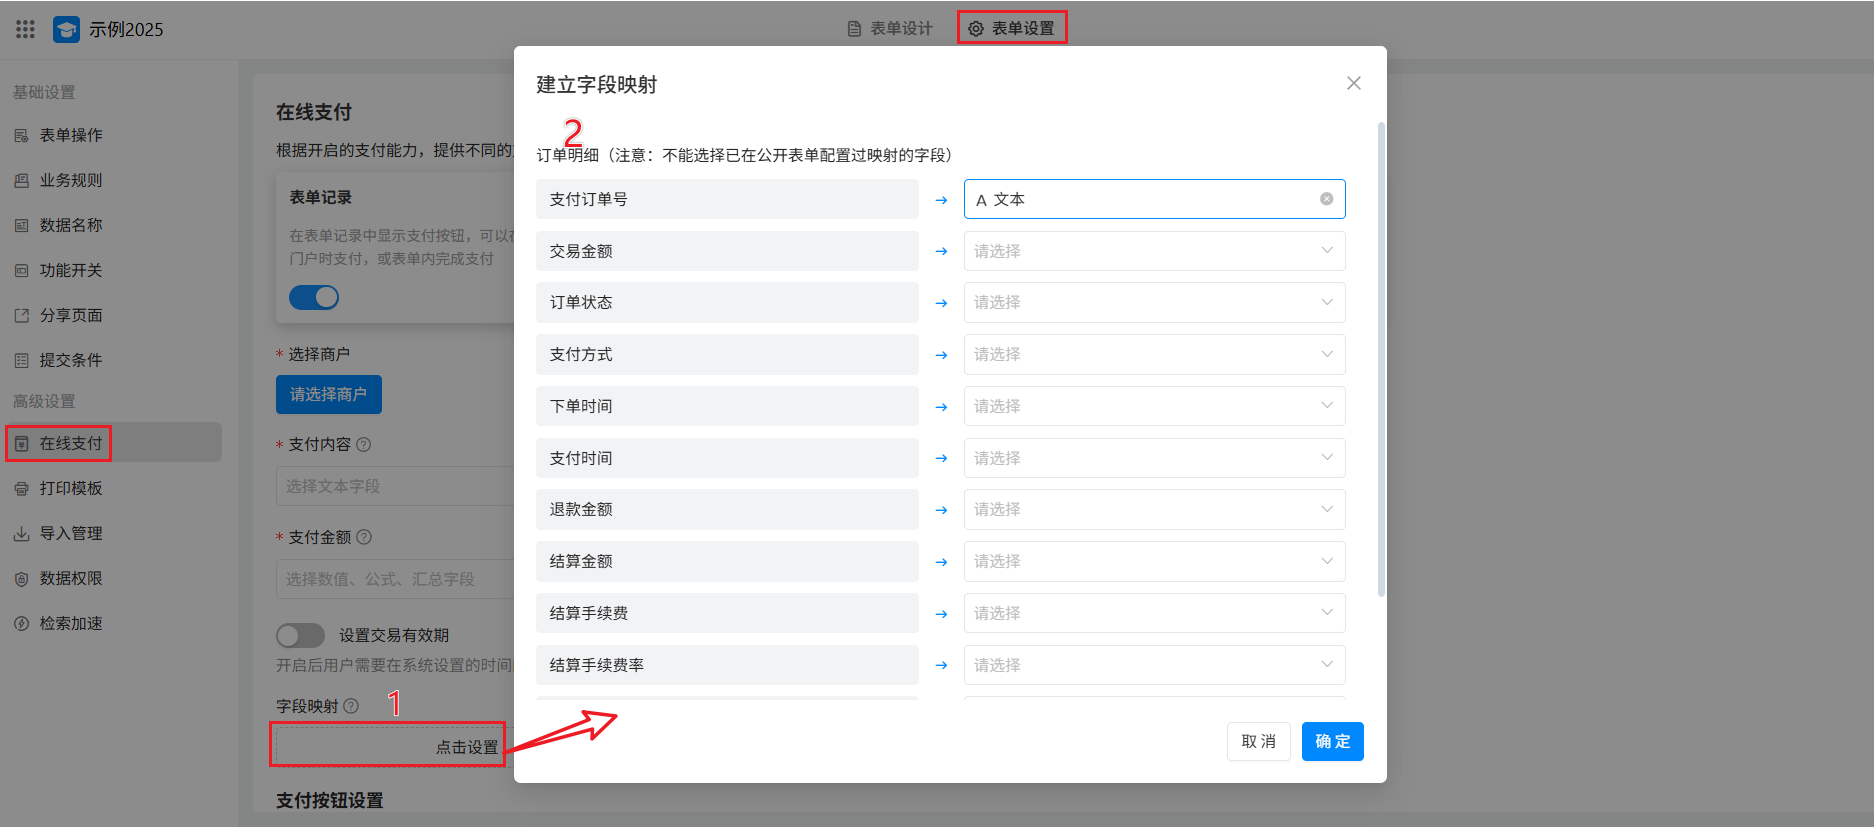Image resolution: width=1874 pixels, height=827 pixels.
Task: Close the 建立字段映射 dialog
Action: [x=1353, y=83]
